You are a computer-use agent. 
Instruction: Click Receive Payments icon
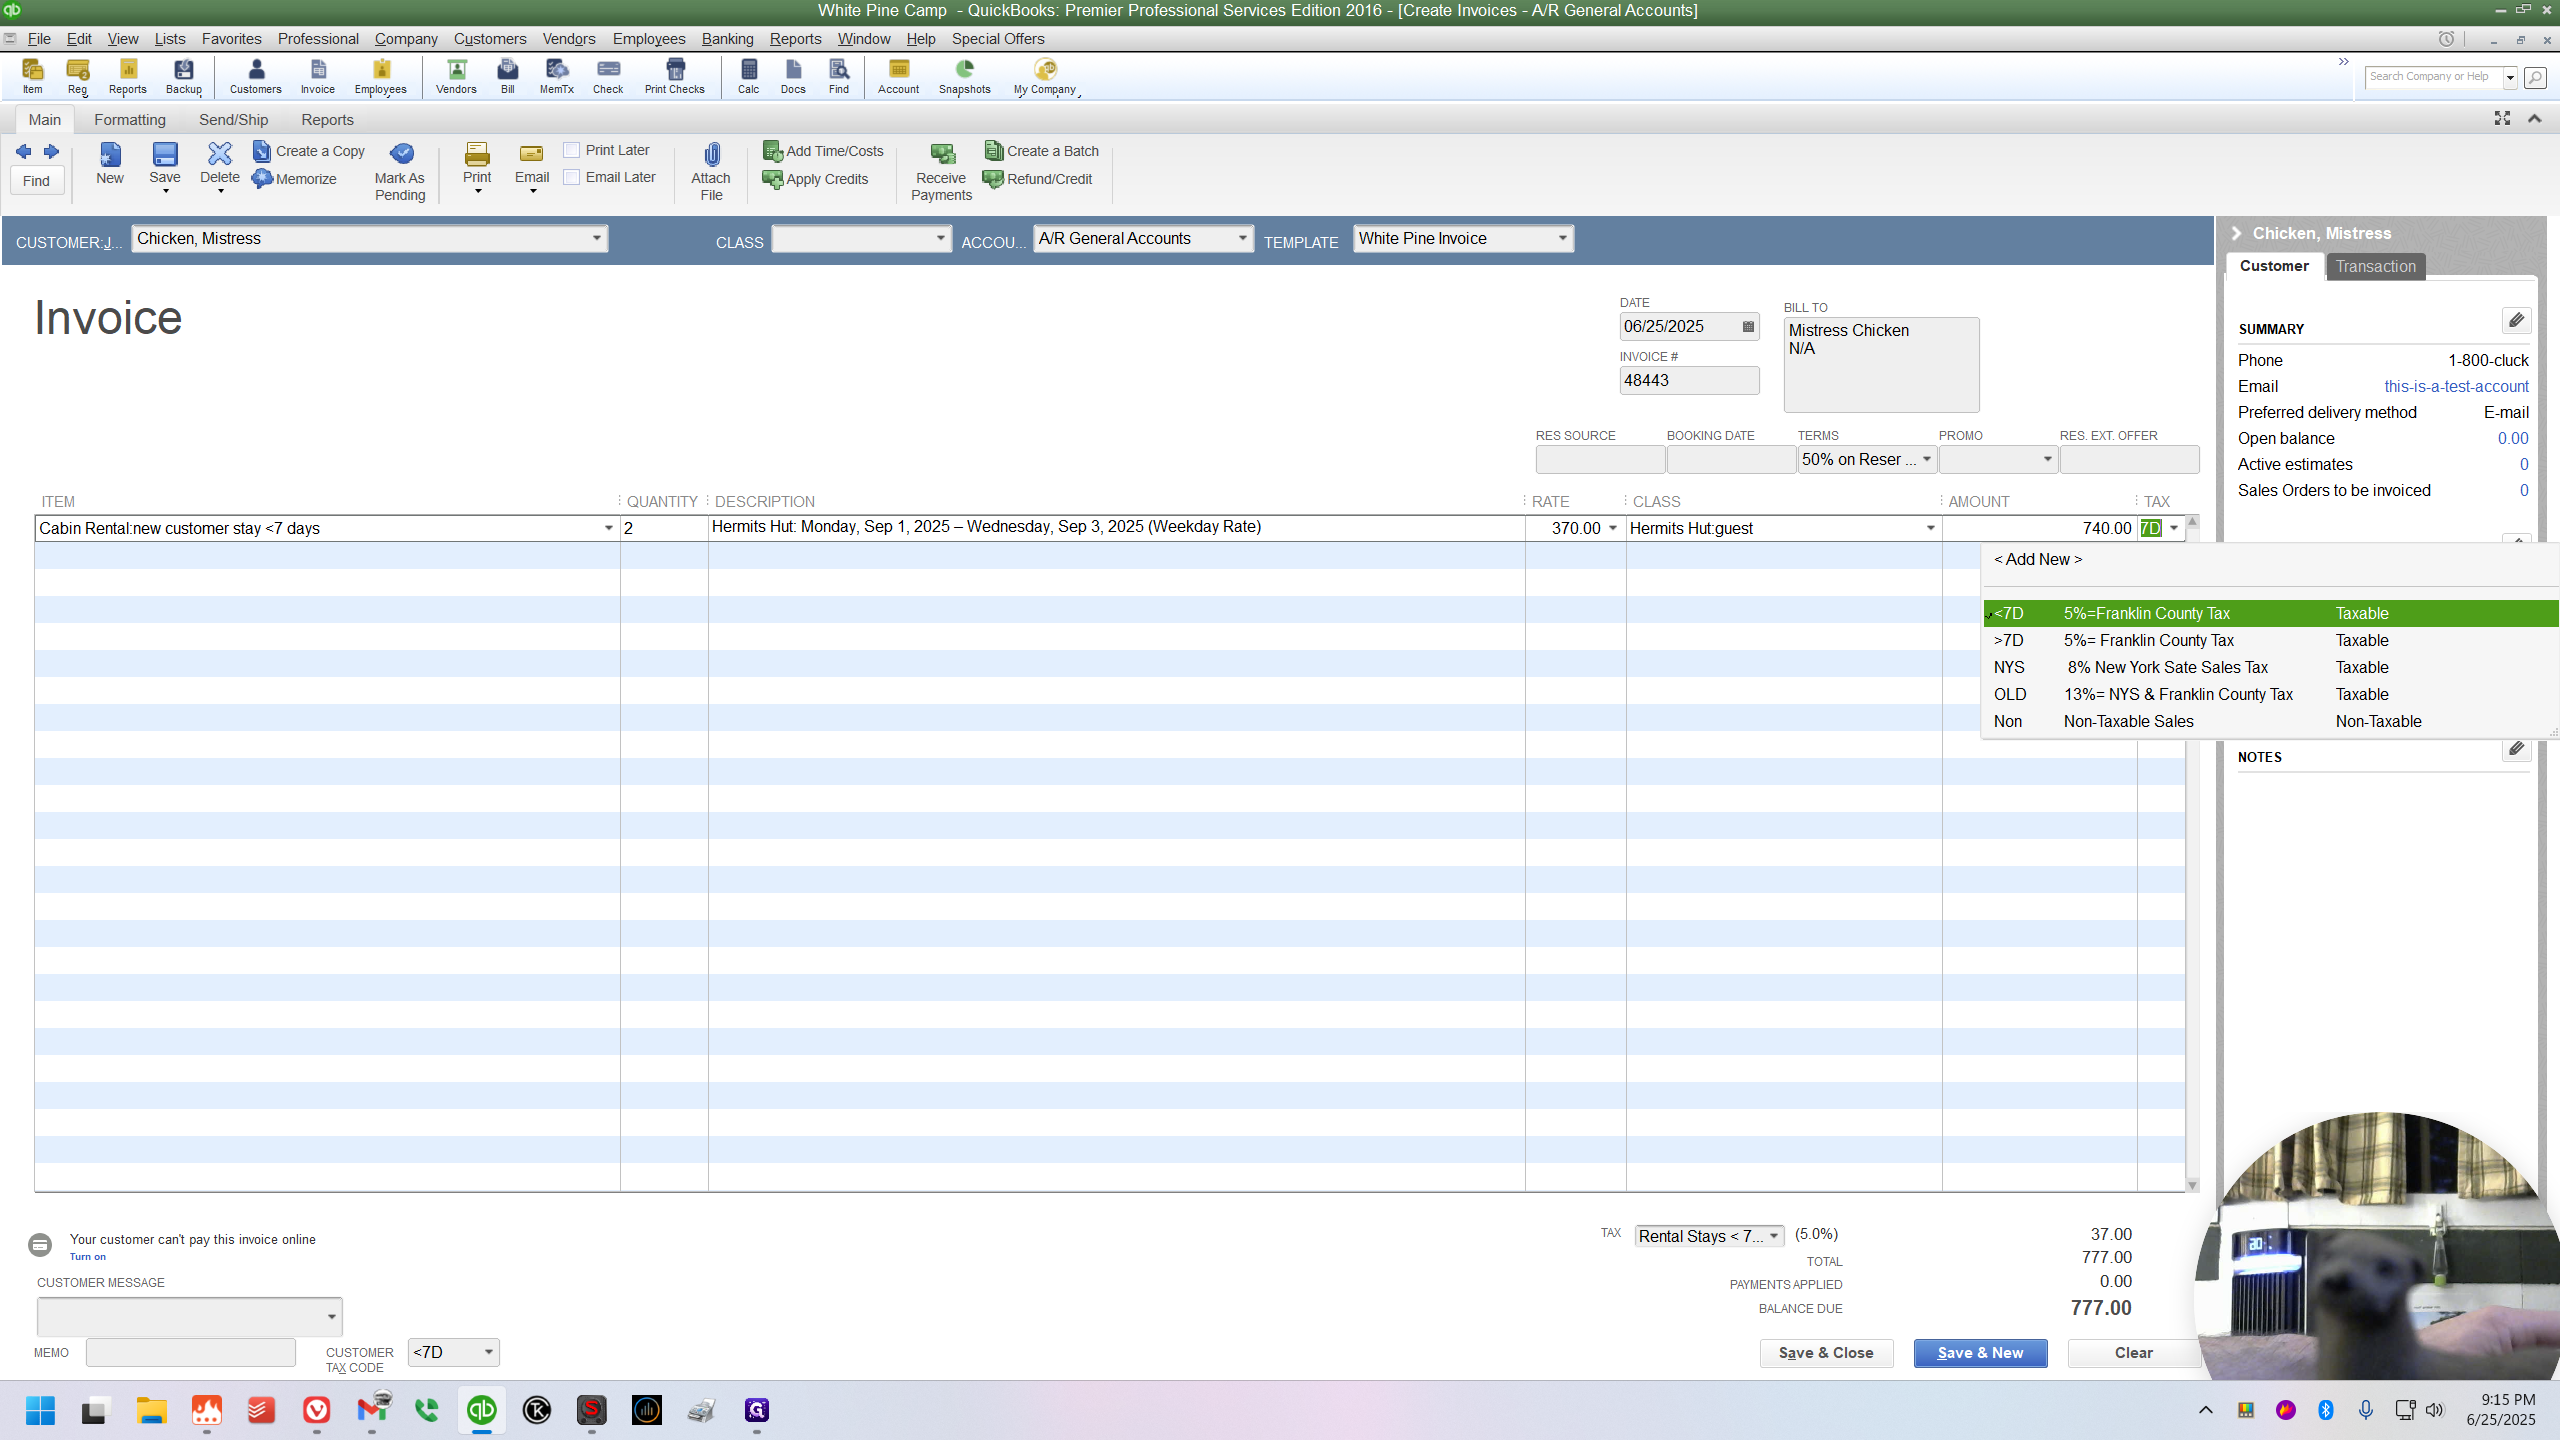[941, 172]
